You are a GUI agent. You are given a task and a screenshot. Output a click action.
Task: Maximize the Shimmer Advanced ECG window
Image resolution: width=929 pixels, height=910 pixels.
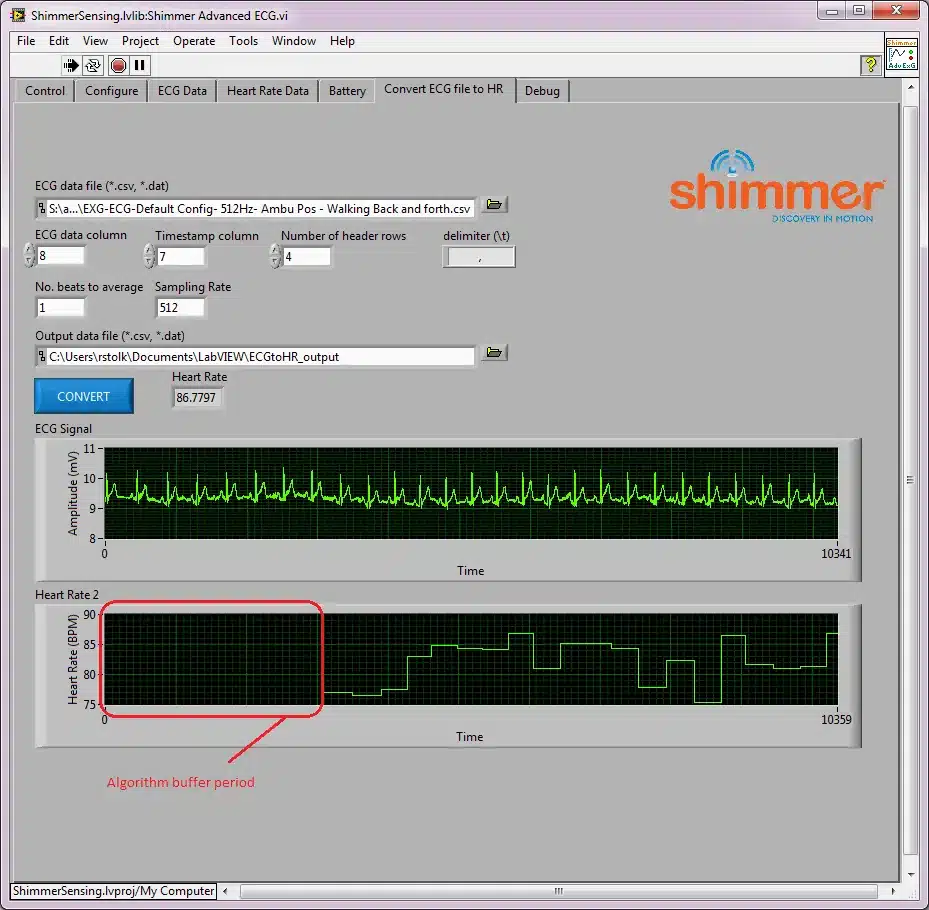(x=858, y=11)
